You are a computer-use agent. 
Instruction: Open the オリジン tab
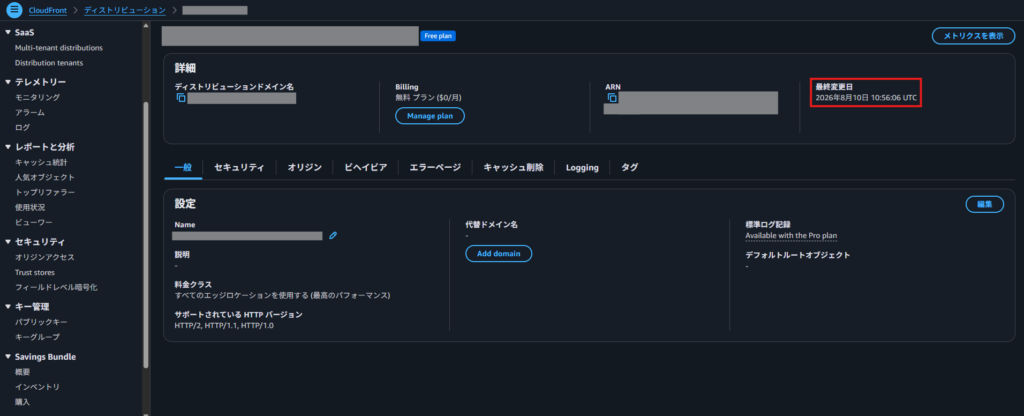click(304, 167)
